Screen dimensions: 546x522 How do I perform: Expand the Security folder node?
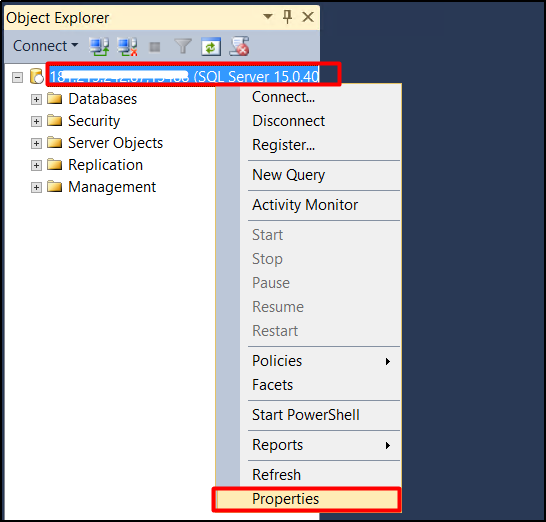pos(36,121)
